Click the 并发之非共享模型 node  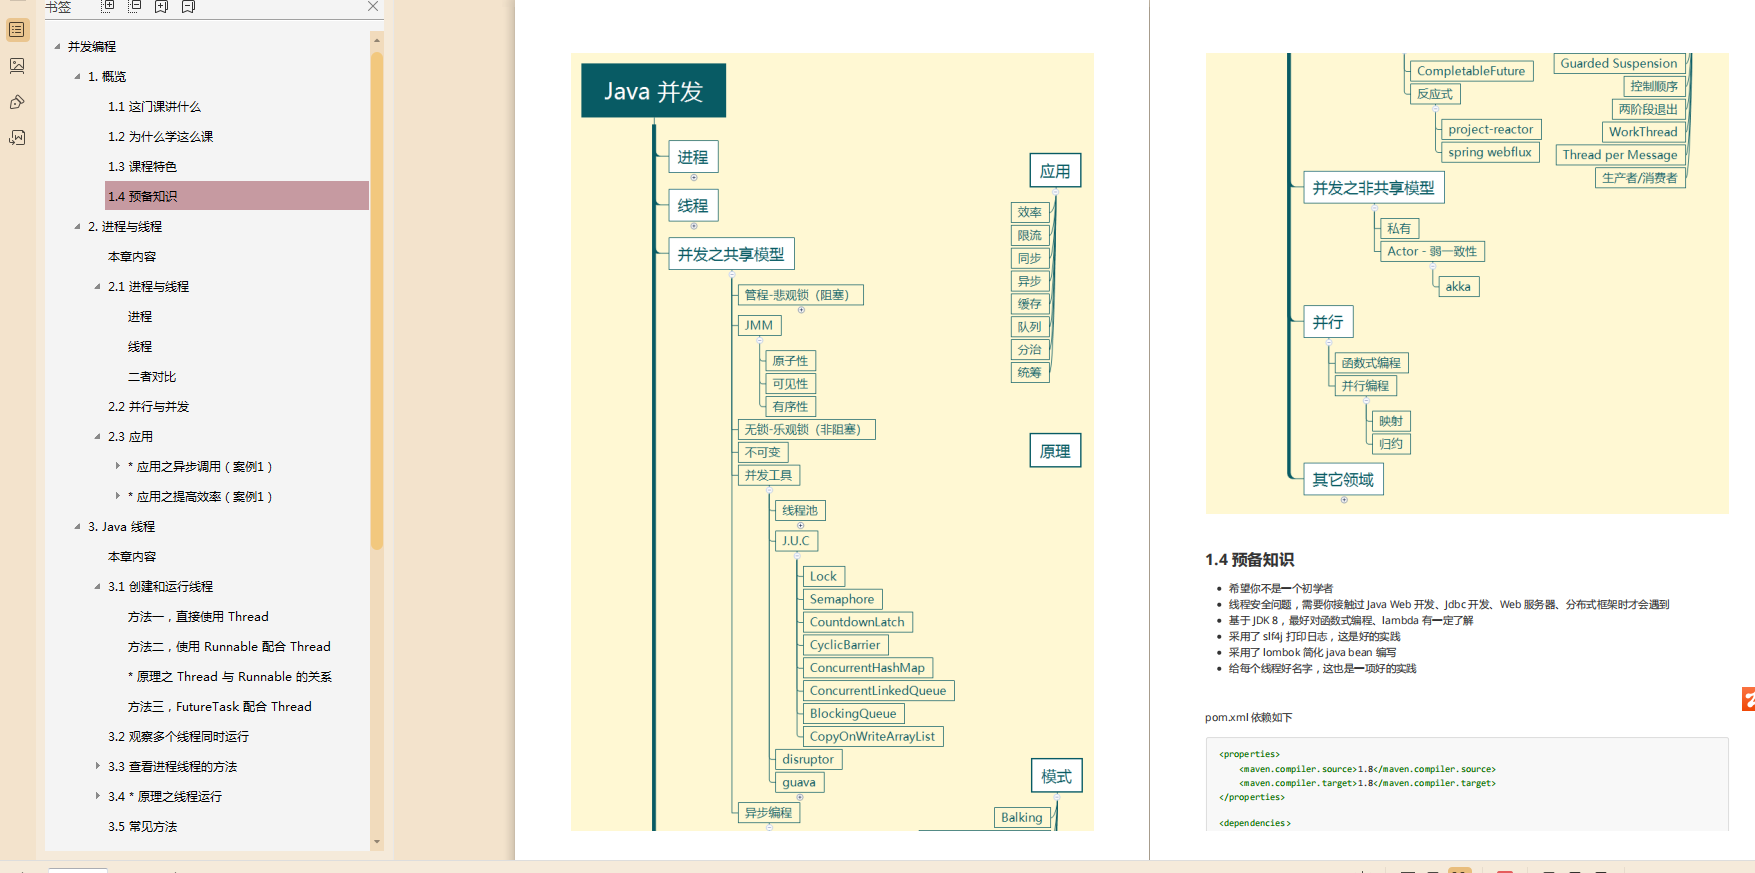pyautogui.click(x=1373, y=188)
